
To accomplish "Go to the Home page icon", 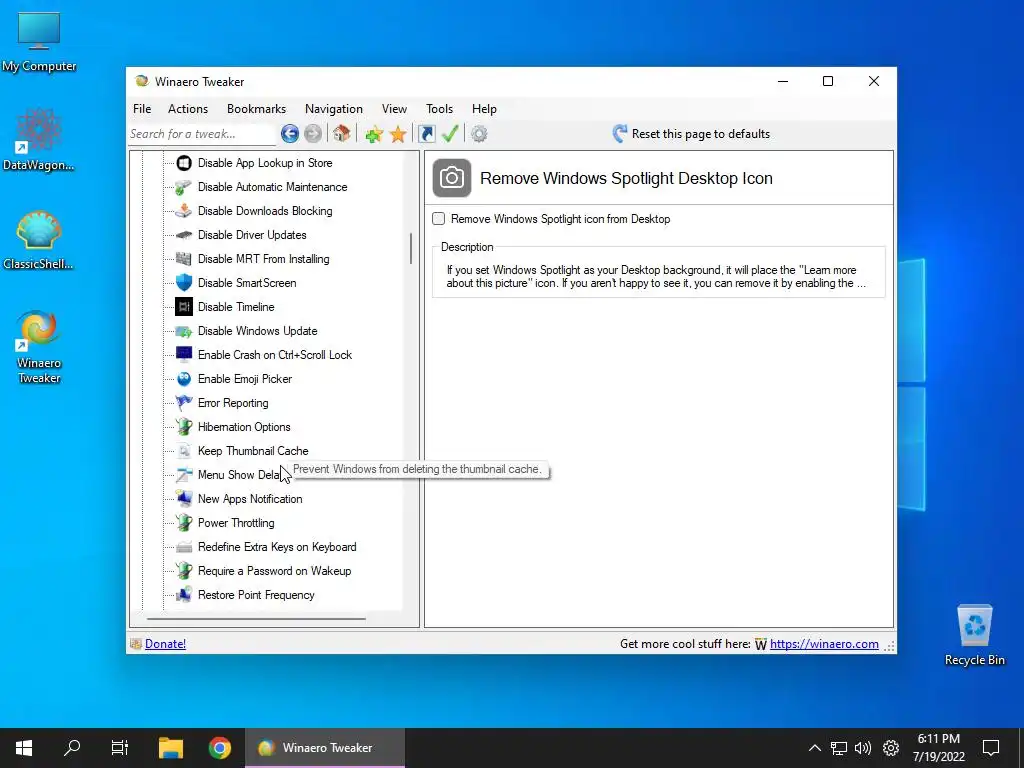I will pos(342,134).
